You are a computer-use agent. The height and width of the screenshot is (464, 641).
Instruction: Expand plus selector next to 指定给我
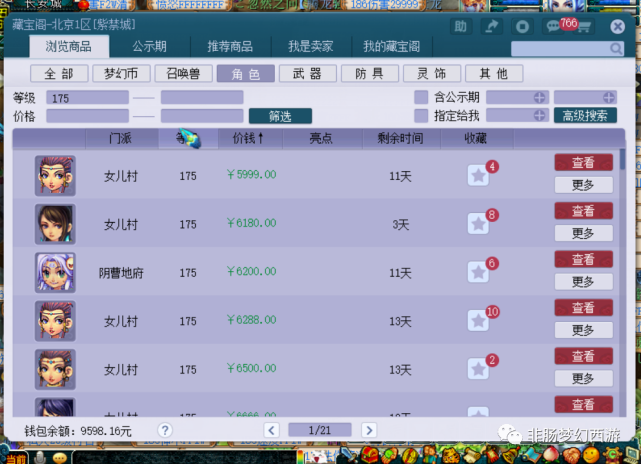coord(539,116)
